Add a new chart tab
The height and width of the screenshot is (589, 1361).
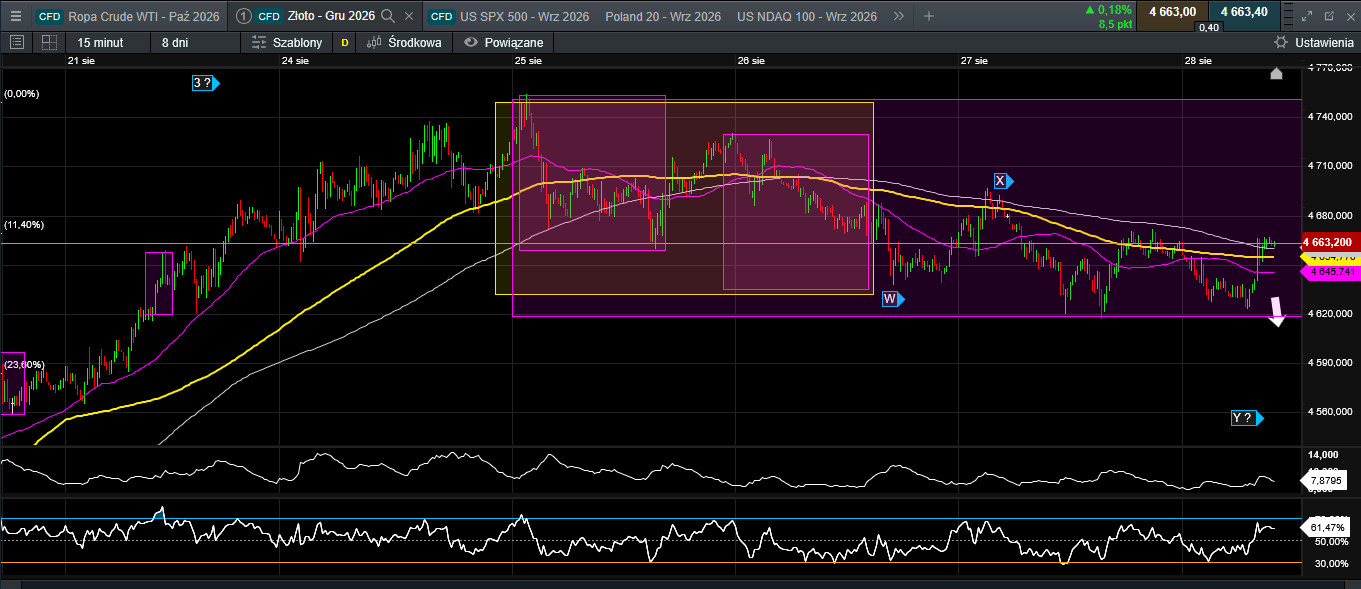pos(929,16)
